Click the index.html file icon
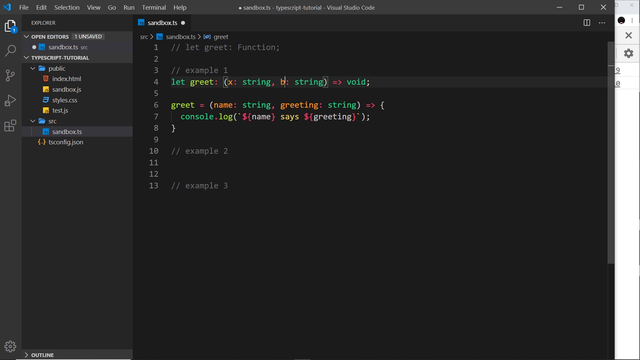640x360 pixels. pos(46,79)
